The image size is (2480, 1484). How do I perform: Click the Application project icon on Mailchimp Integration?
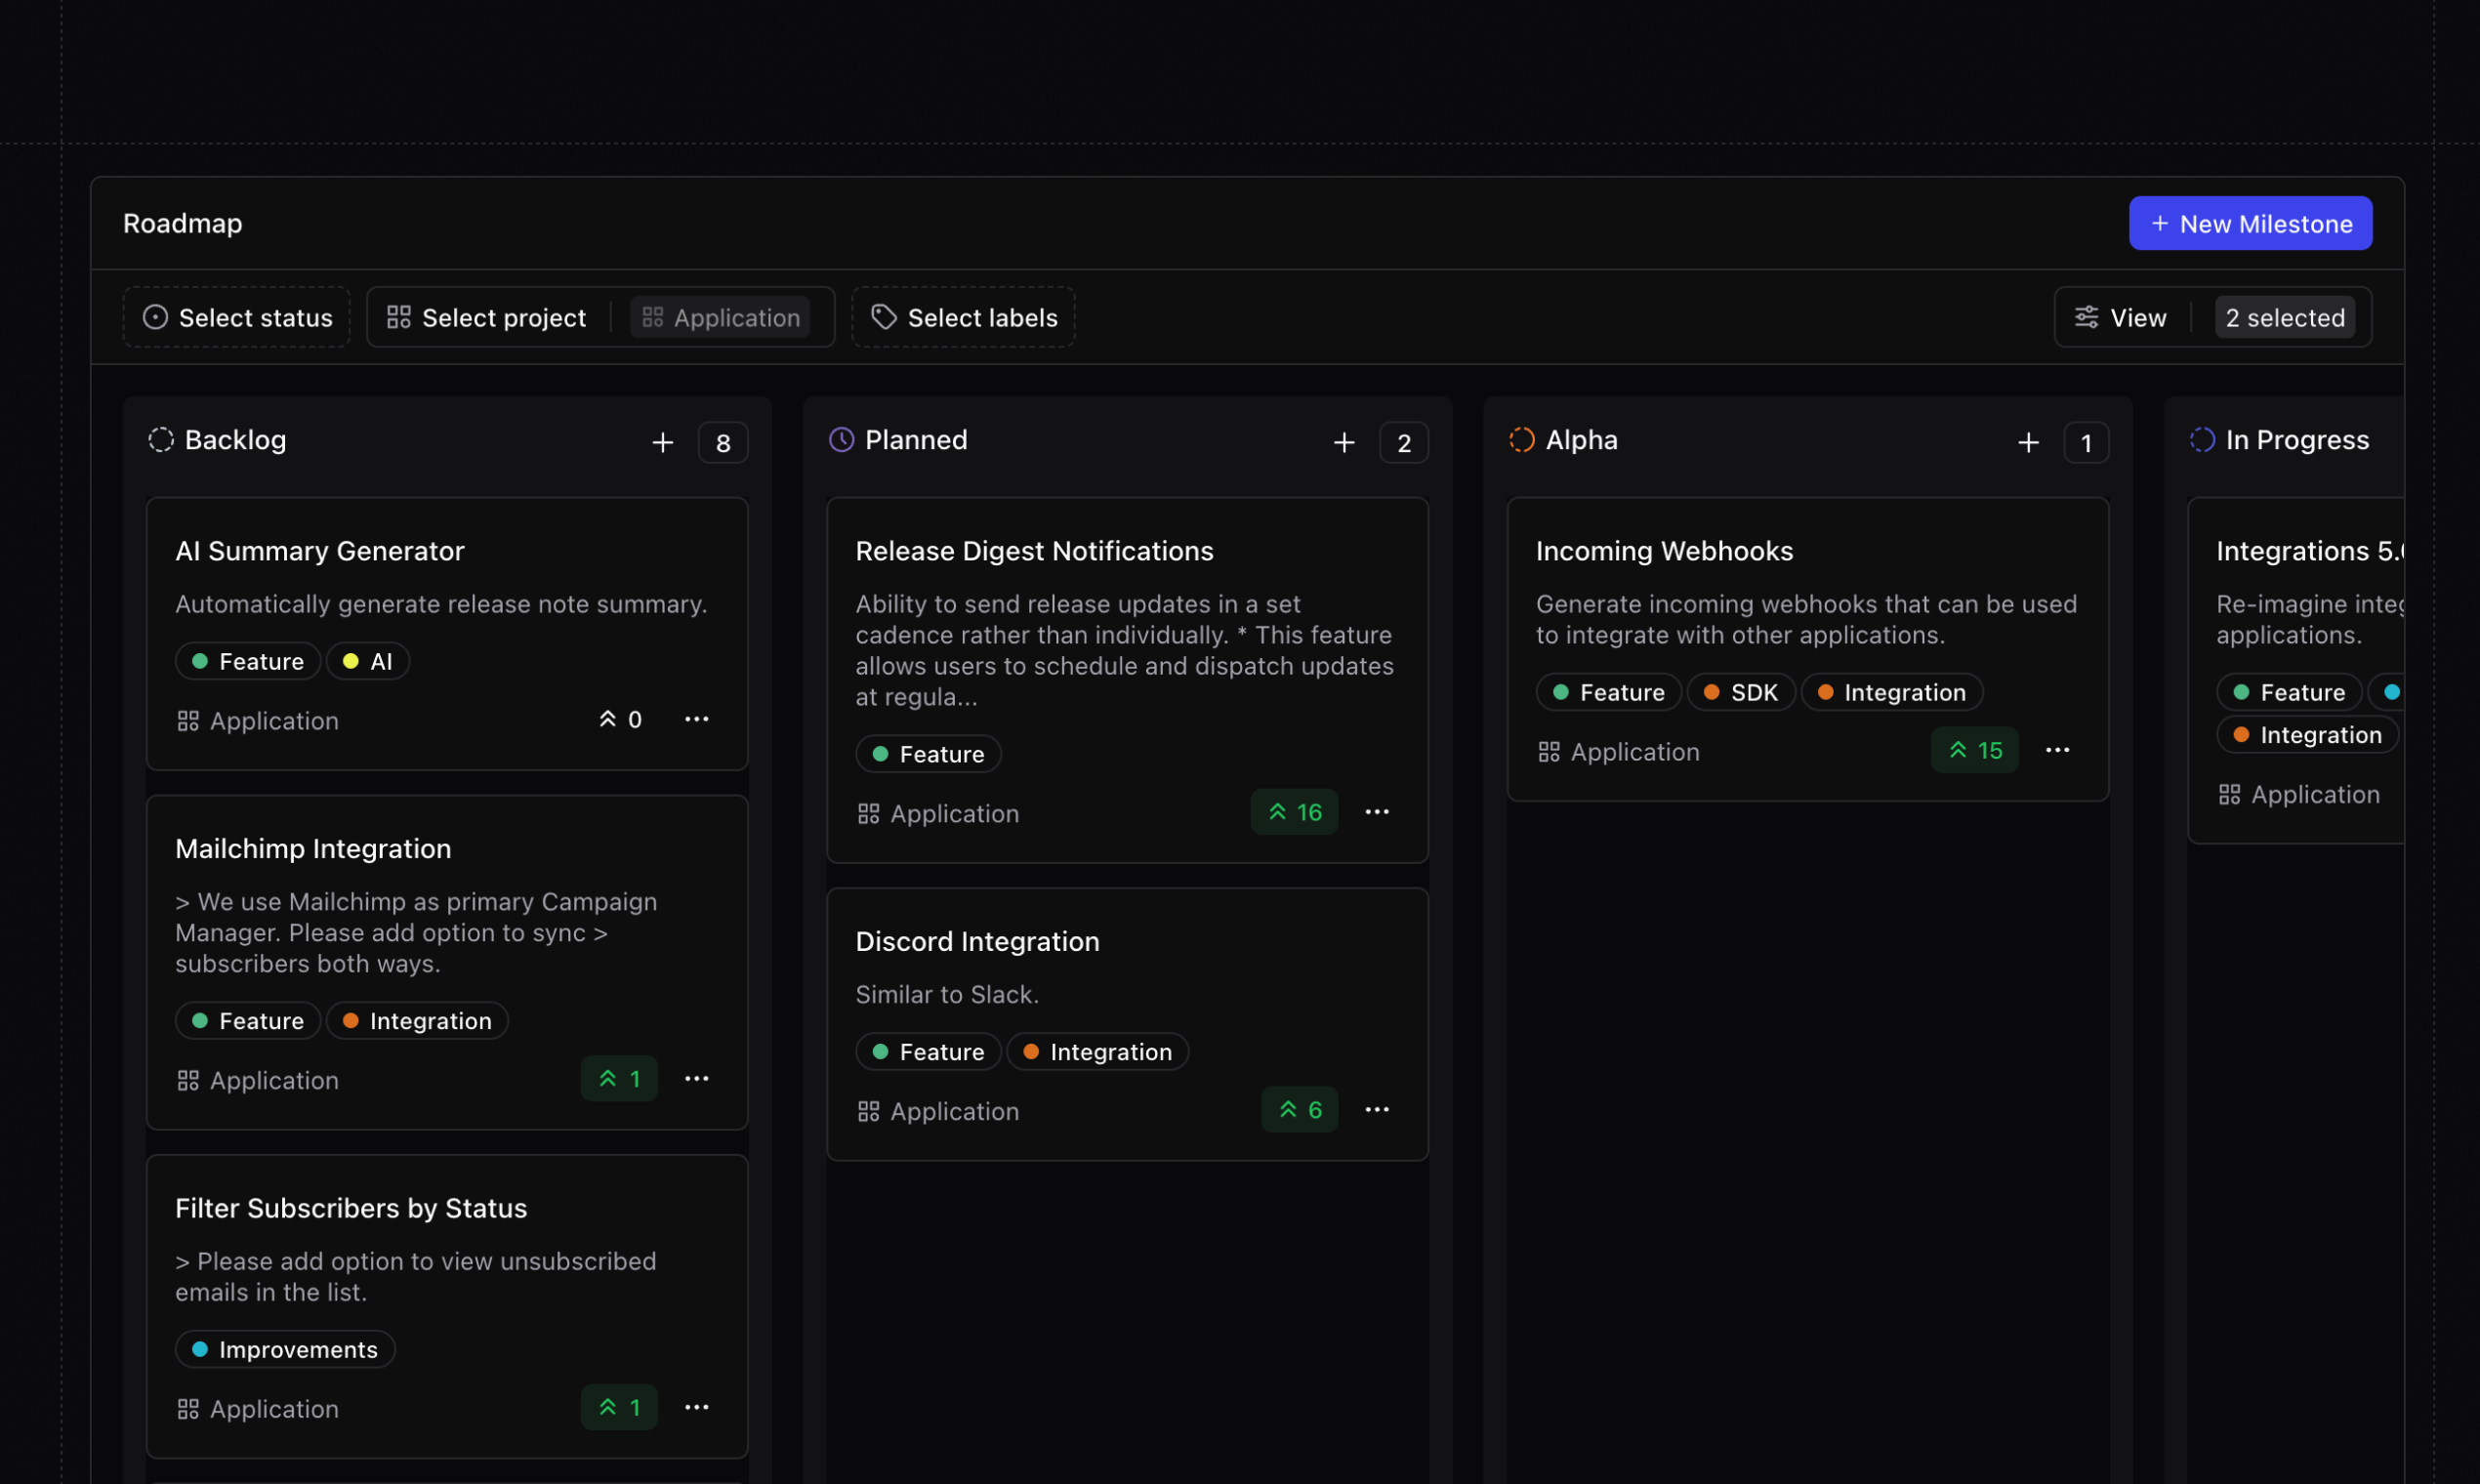pyautogui.click(x=188, y=1079)
